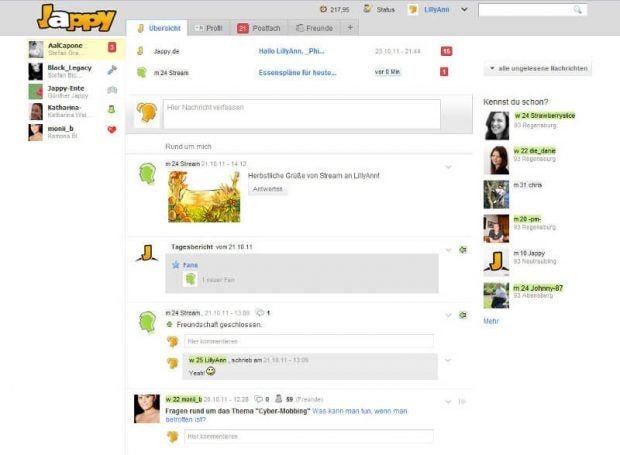Click the Fans star icon in Tagesbericht
This screenshot has width=620, height=455.
coord(176,265)
